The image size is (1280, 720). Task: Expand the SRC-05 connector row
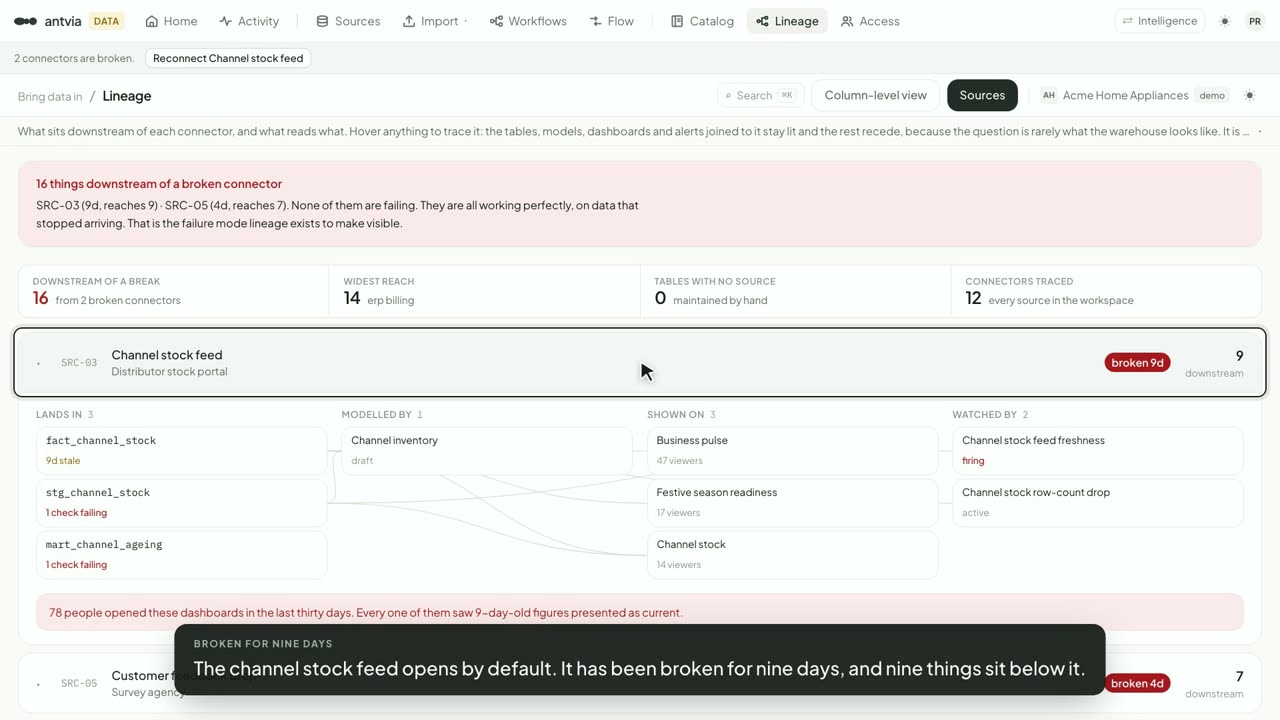[x=640, y=683]
